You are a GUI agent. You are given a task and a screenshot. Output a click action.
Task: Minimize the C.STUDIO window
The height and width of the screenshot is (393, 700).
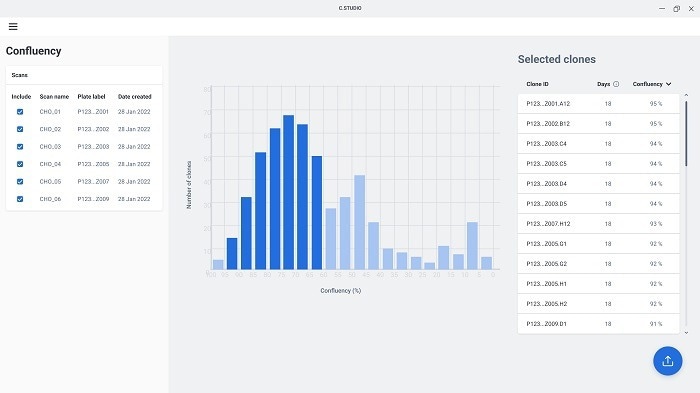click(662, 8)
